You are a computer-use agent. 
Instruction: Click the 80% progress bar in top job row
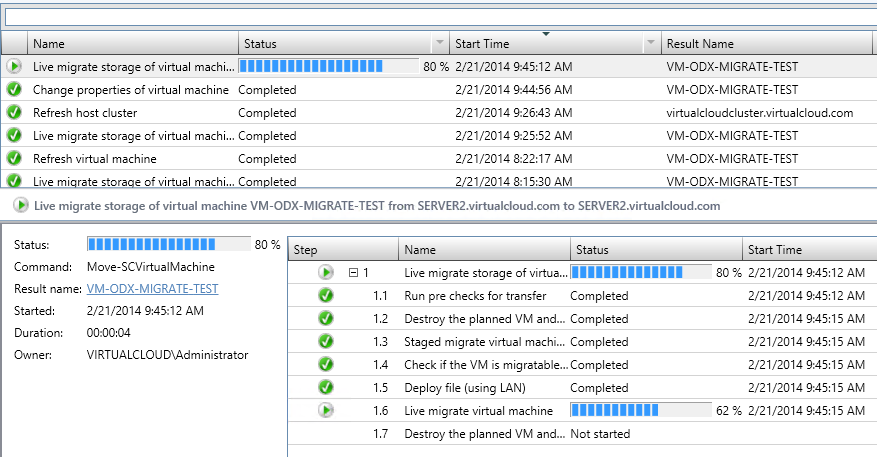click(x=328, y=67)
